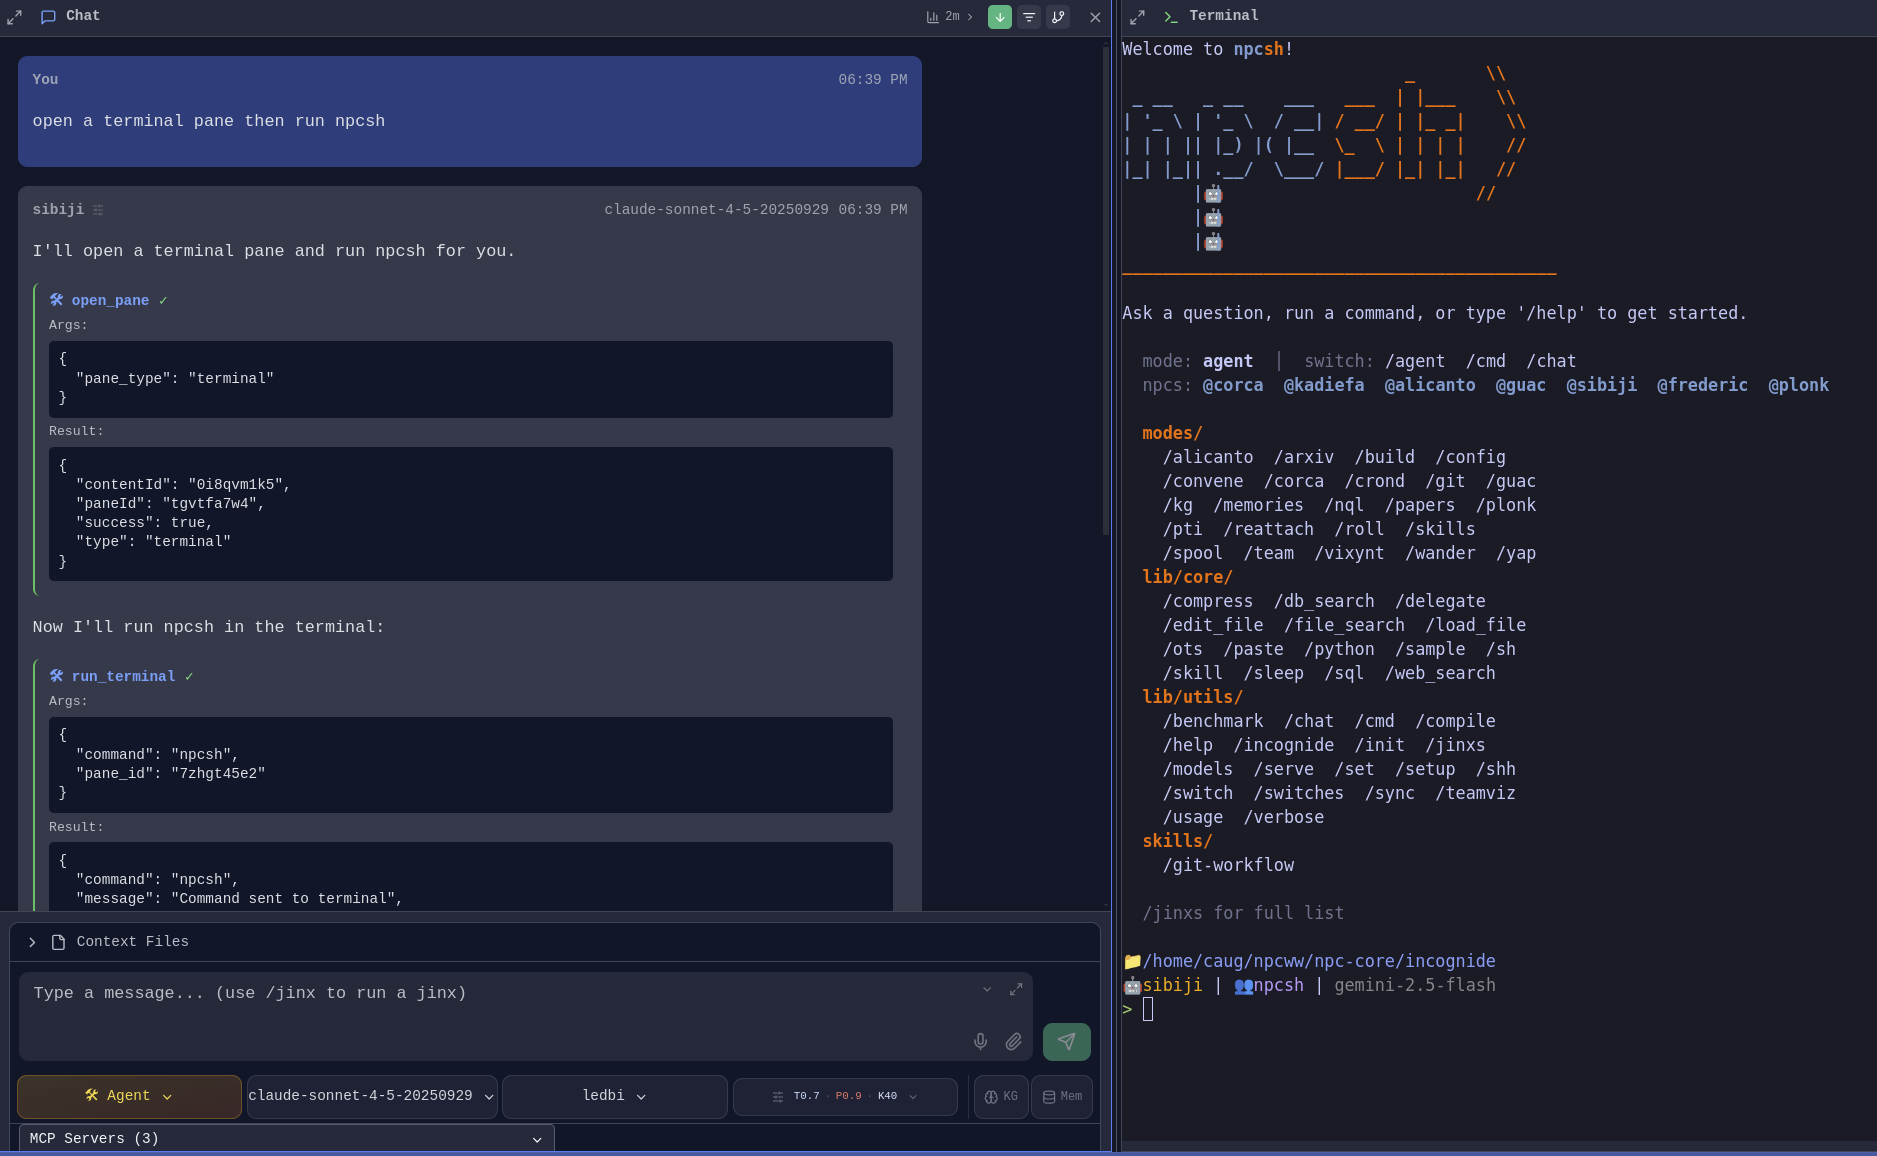Screen dimensions: 1877x1156
Task: Open the ledbi selector dropdown
Action: [613, 1096]
